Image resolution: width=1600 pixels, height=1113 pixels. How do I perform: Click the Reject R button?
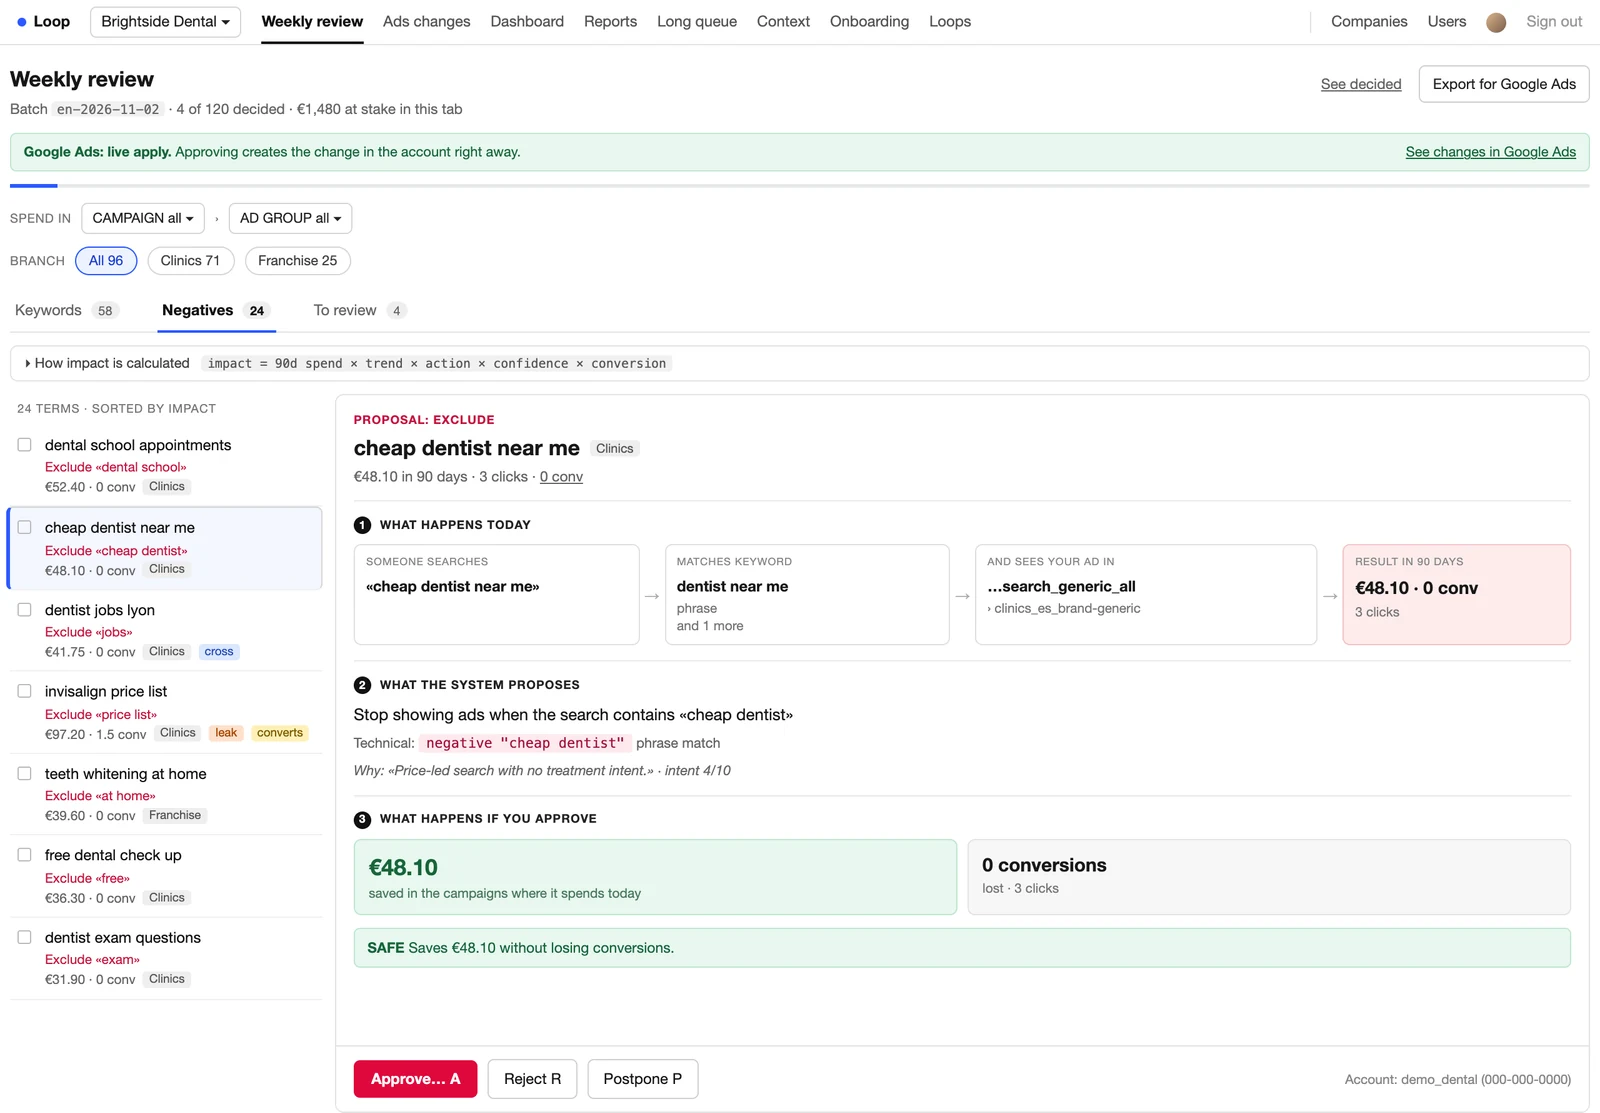point(532,1079)
